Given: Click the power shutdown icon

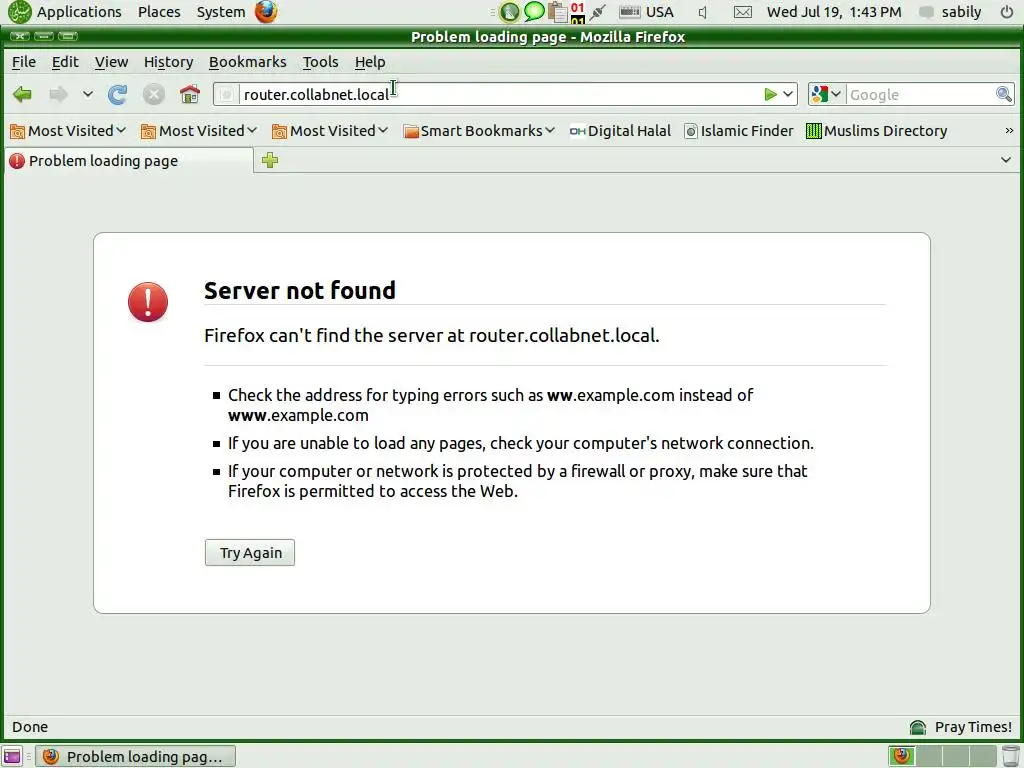Looking at the screenshot, I should click(1006, 12).
